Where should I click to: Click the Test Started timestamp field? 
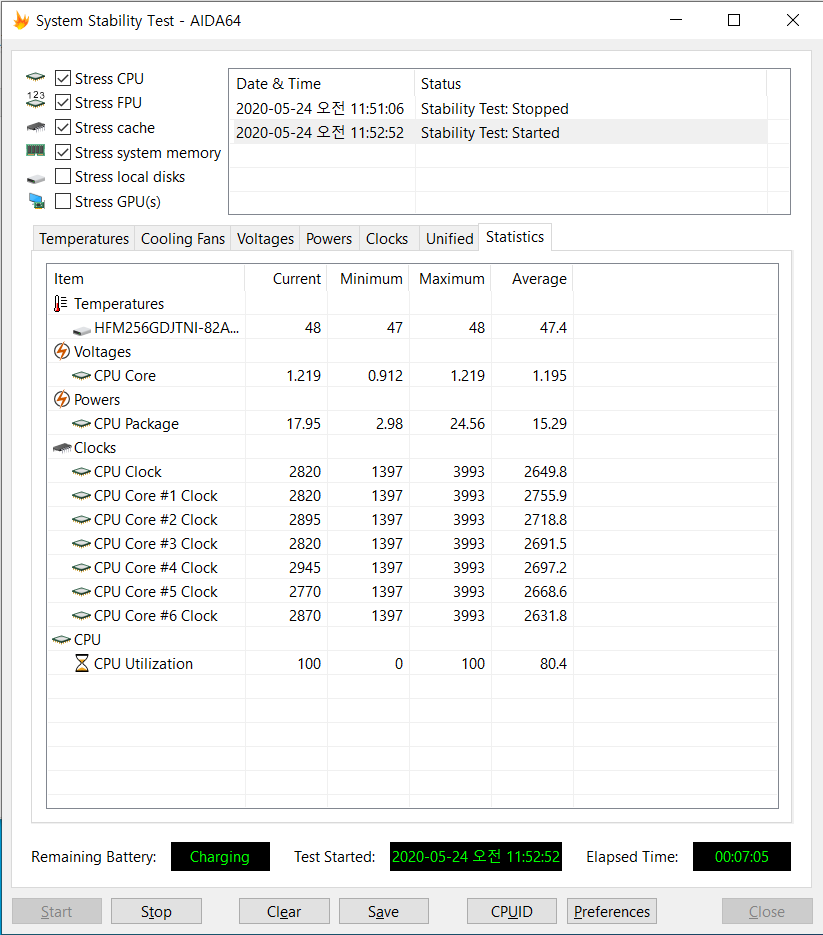pyautogui.click(x=475, y=856)
